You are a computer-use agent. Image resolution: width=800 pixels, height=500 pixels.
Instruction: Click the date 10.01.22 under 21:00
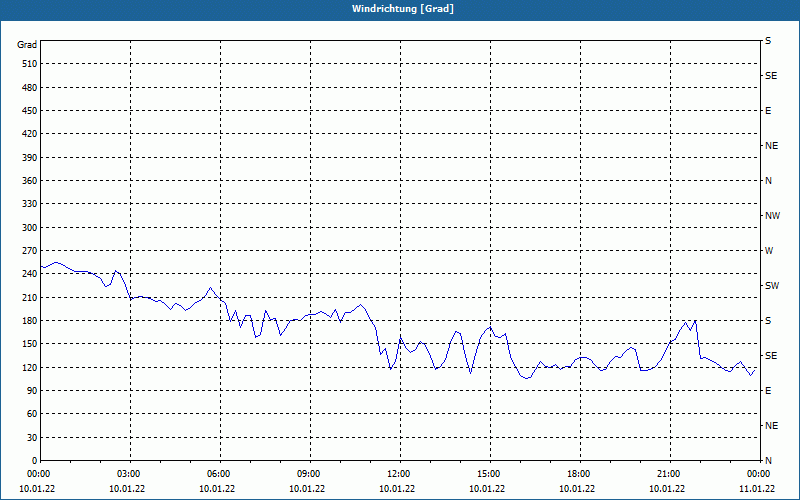[x=667, y=489]
